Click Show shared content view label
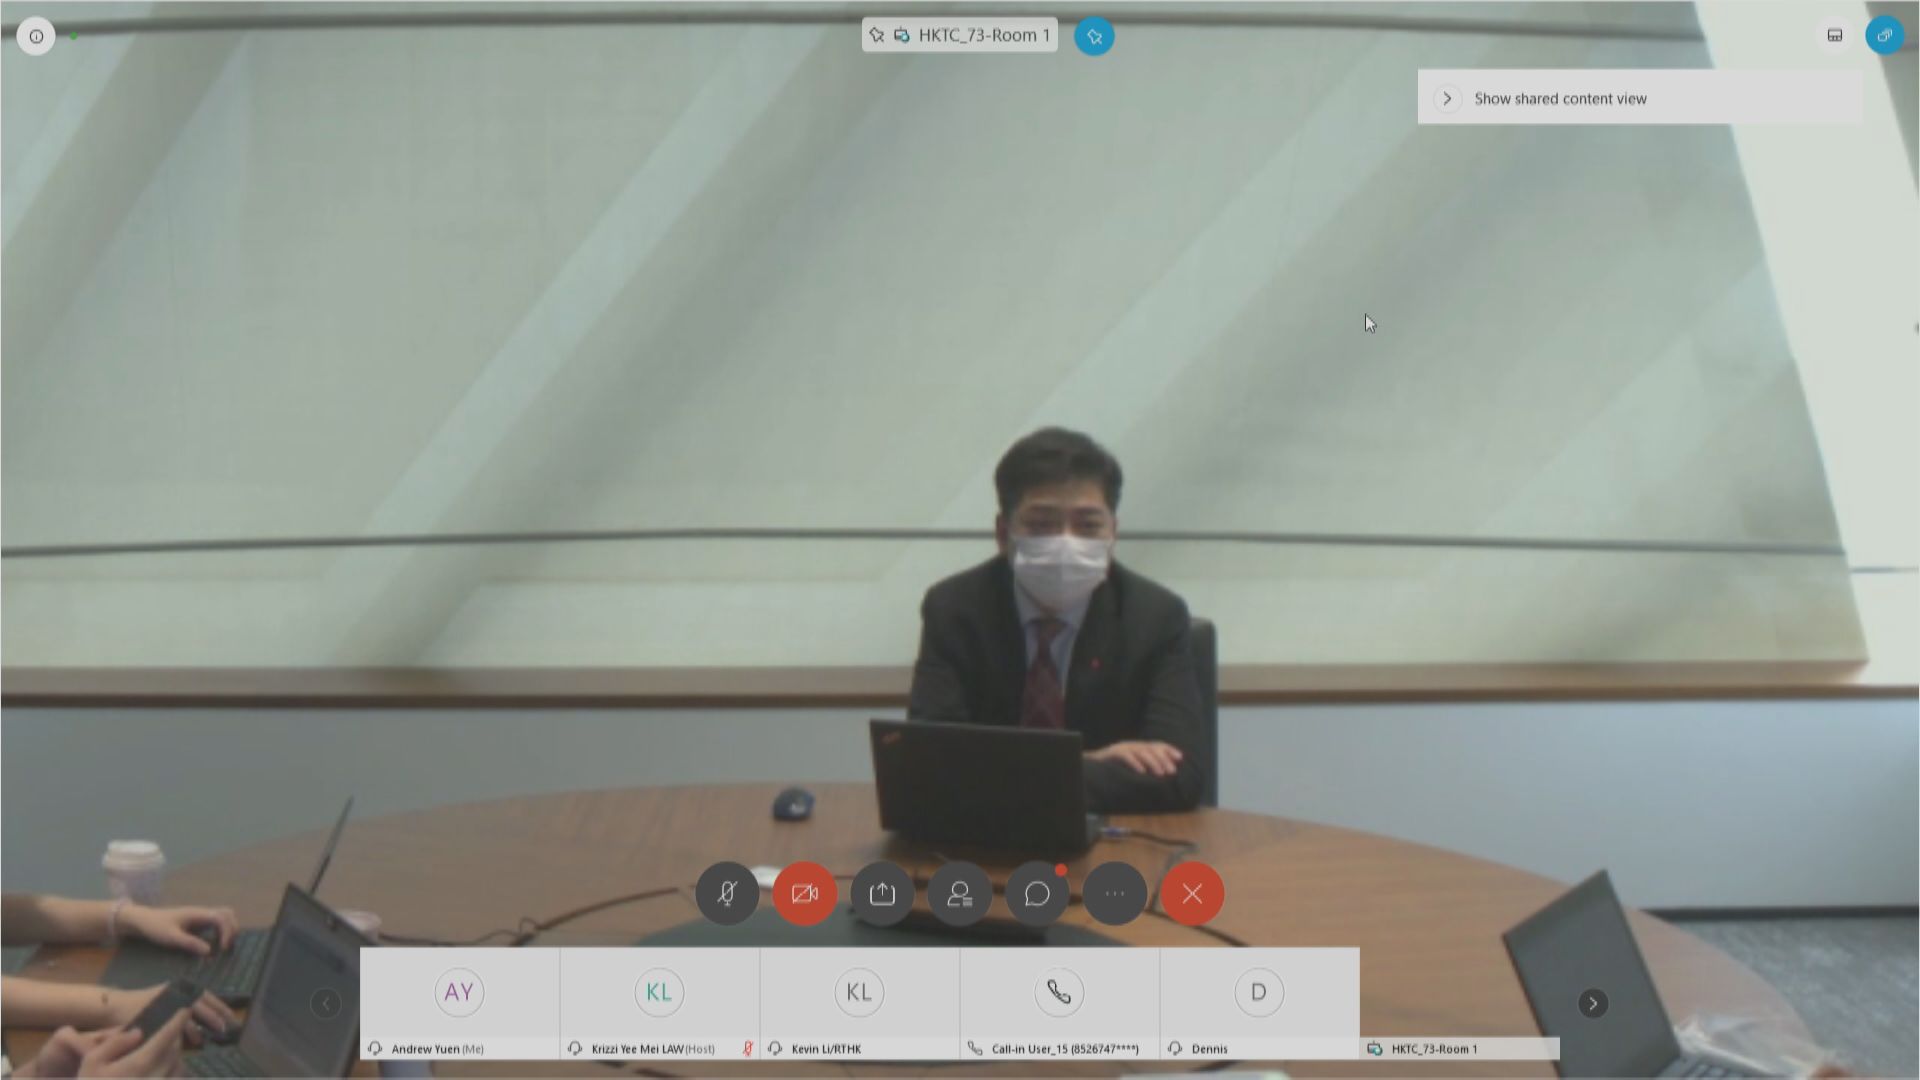The width and height of the screenshot is (1920, 1080). [x=1560, y=98]
